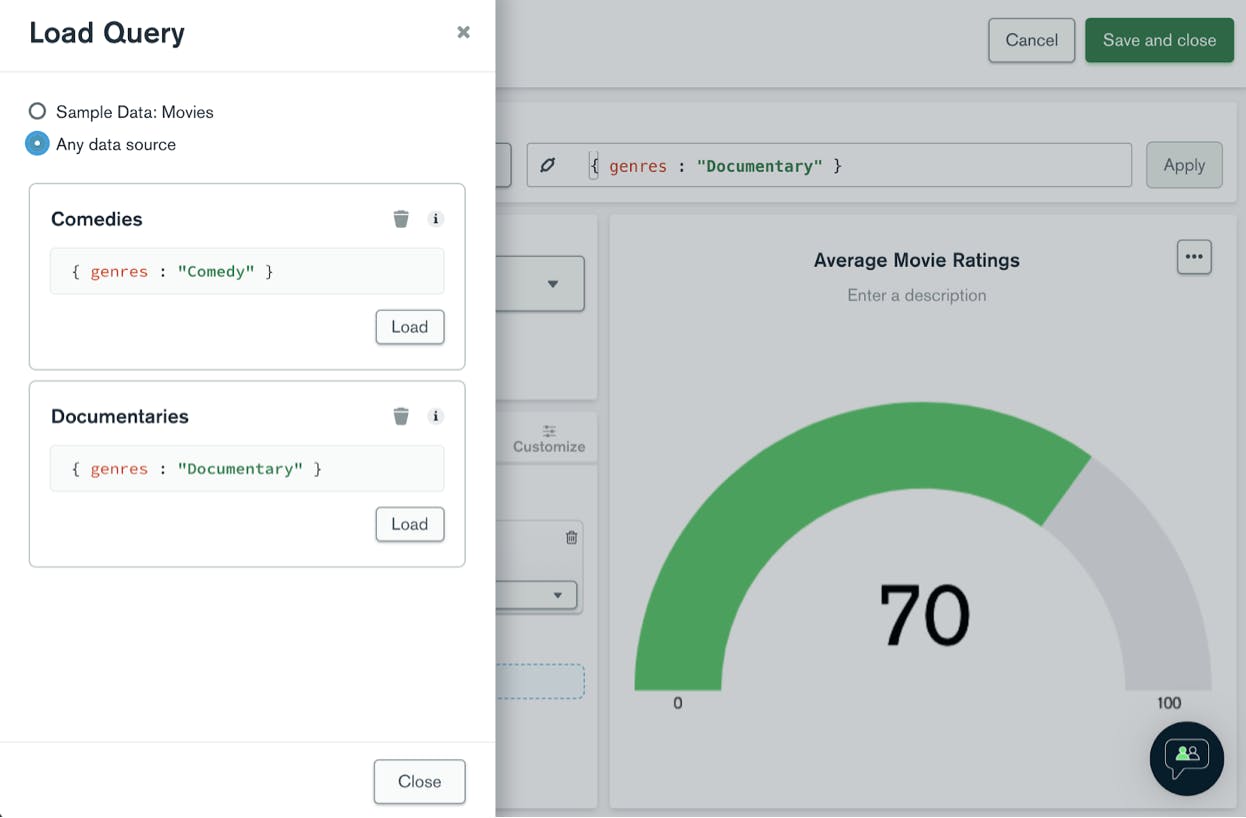
Task: View info for the Documentaries query
Action: pos(435,416)
